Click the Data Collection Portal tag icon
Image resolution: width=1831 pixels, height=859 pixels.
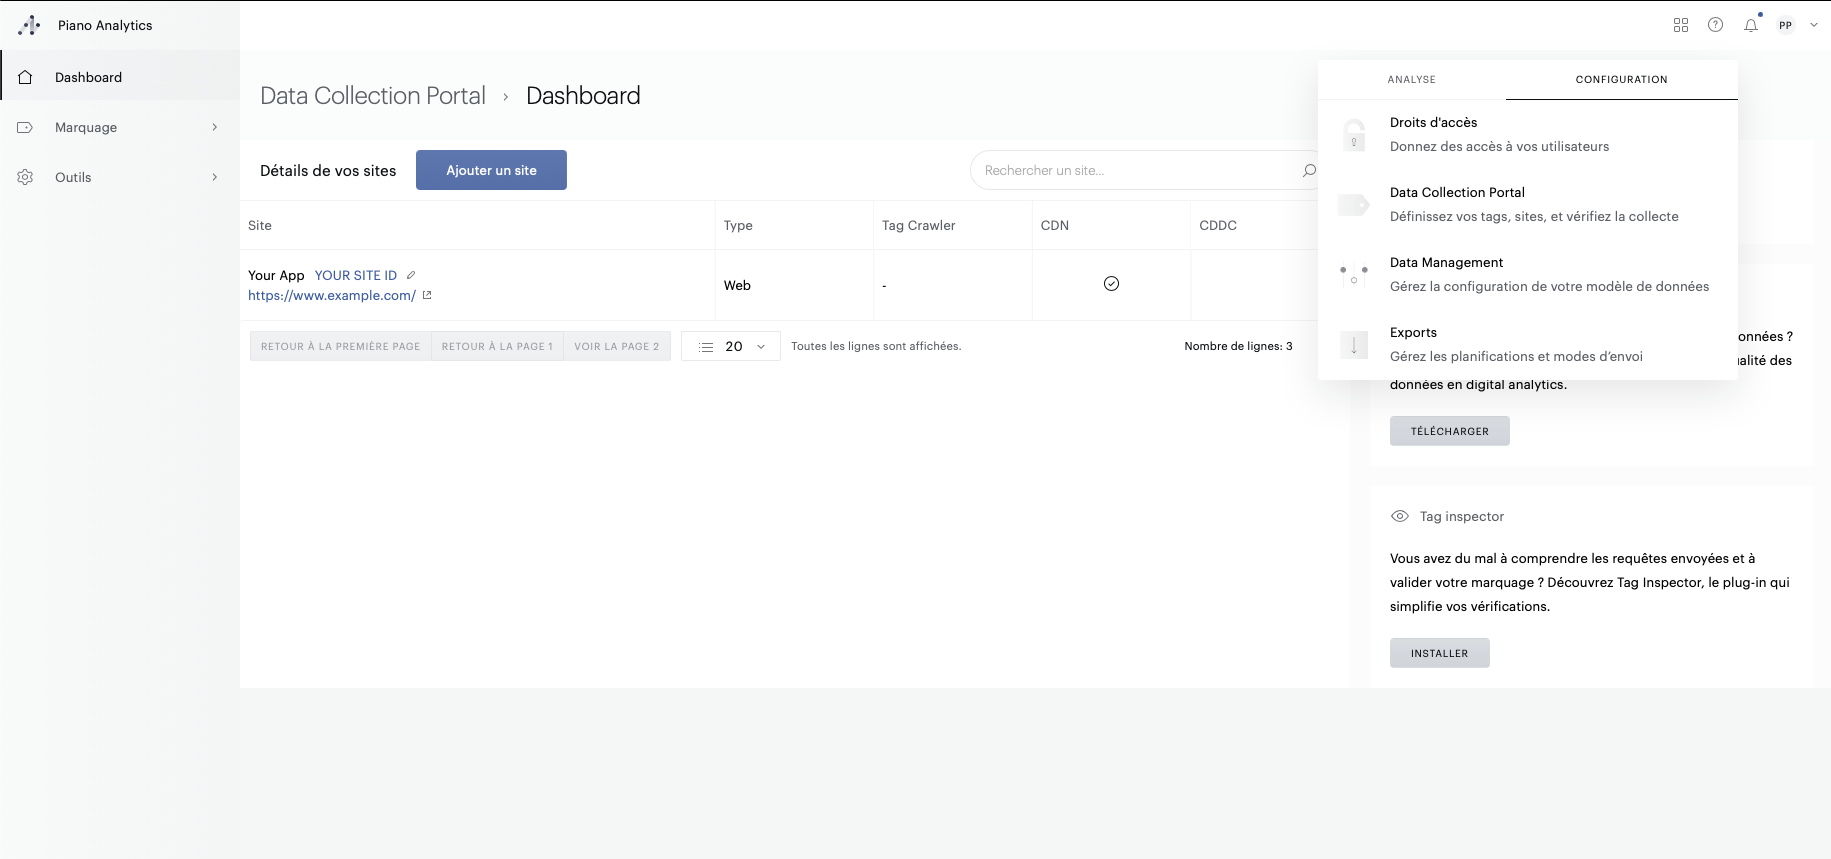1354,205
